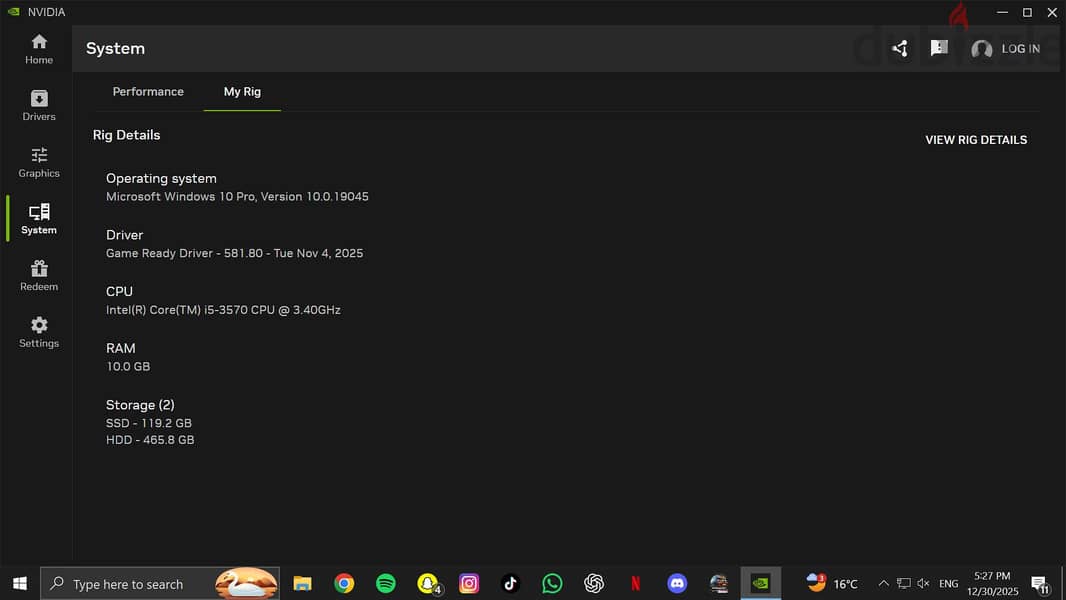Switch to the Performance tab
This screenshot has height=600, width=1066.
[148, 92]
